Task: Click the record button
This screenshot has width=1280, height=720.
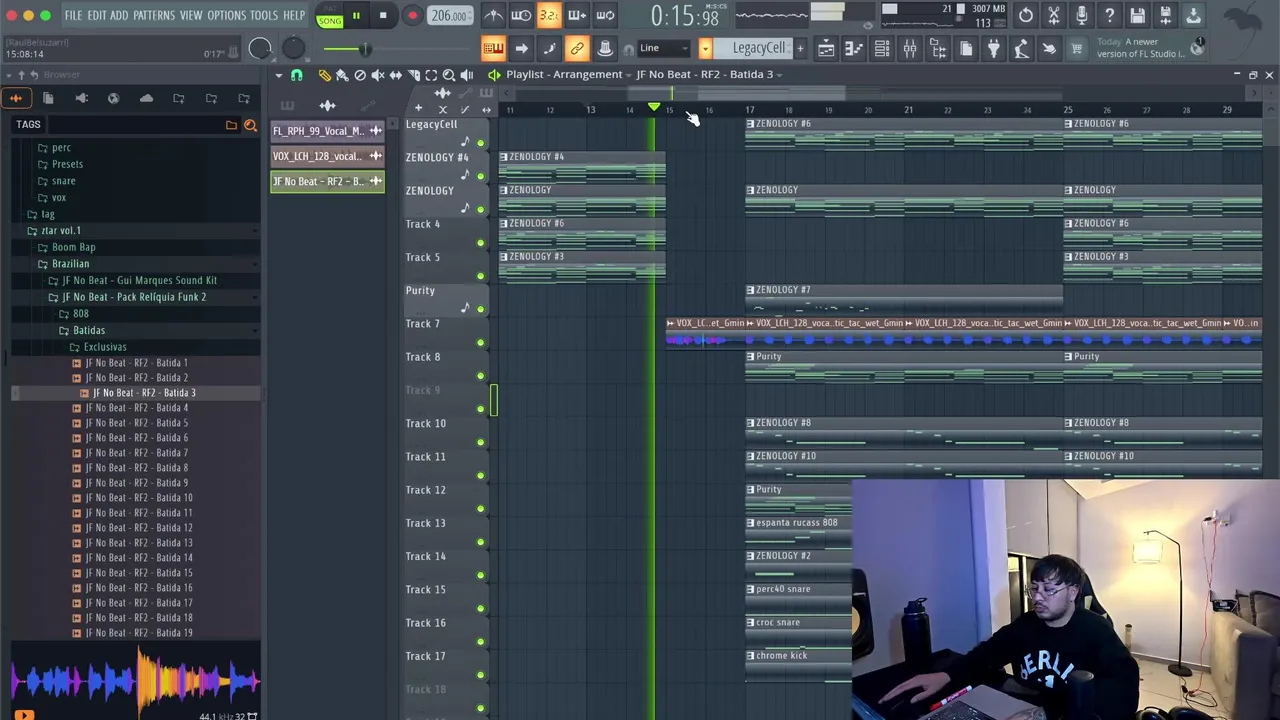Action: pyautogui.click(x=412, y=16)
